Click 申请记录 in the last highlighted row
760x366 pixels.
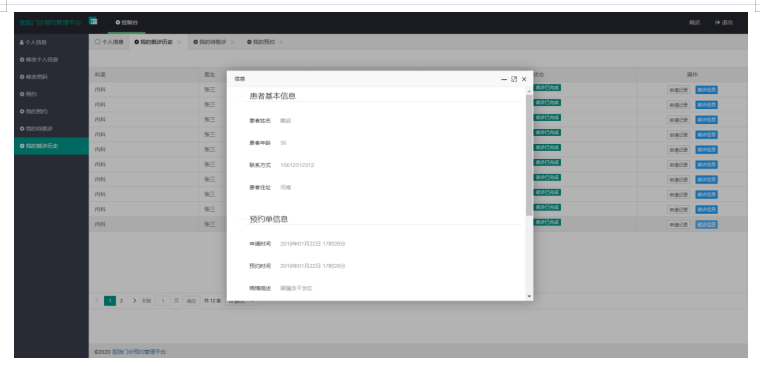coord(679,224)
